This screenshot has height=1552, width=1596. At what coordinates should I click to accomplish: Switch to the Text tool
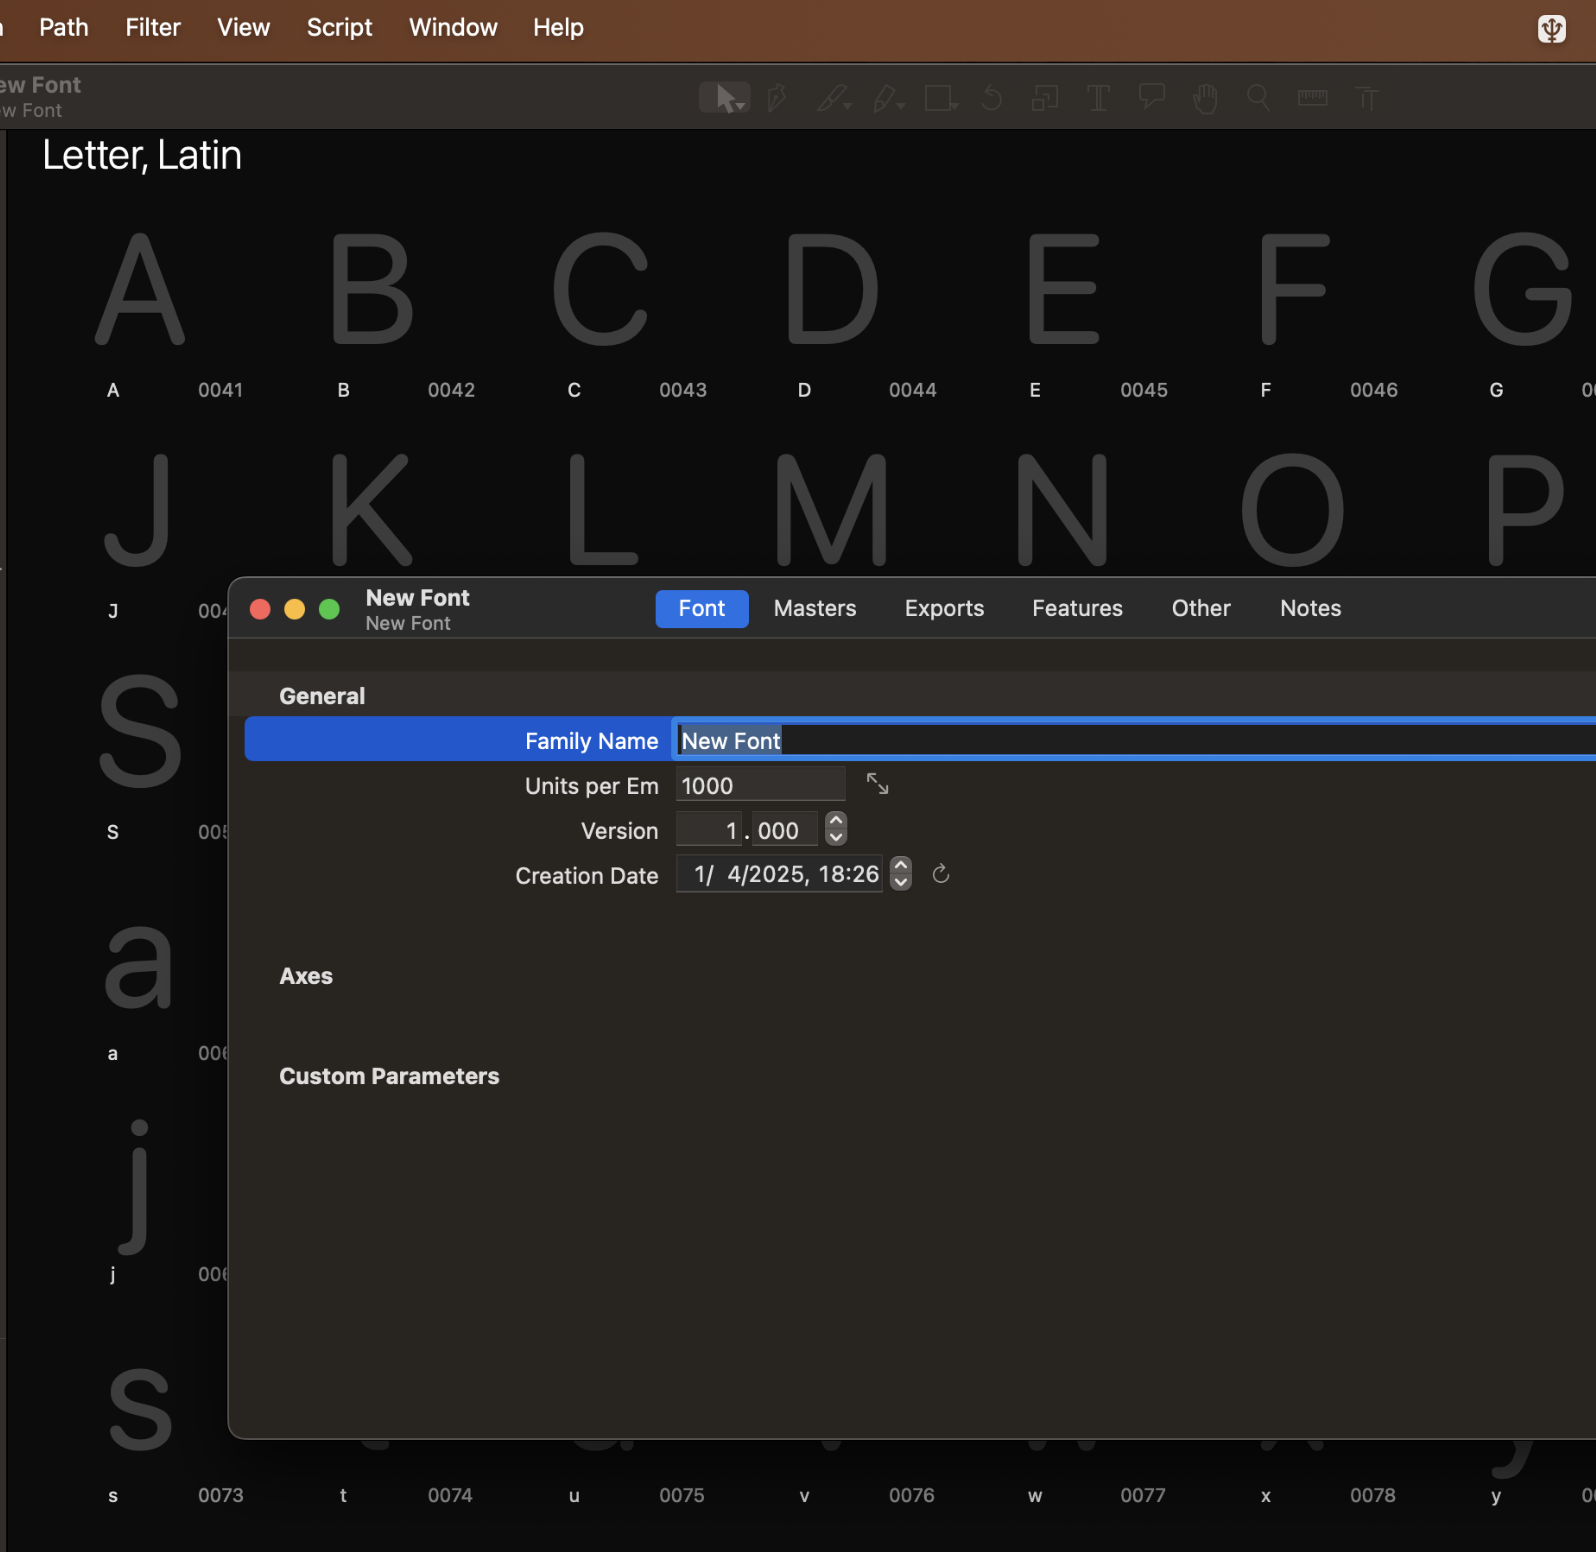pos(1098,98)
